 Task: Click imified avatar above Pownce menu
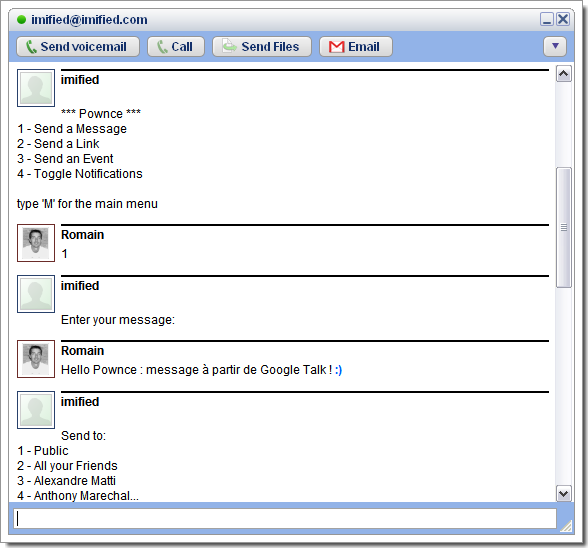[x=36, y=88]
